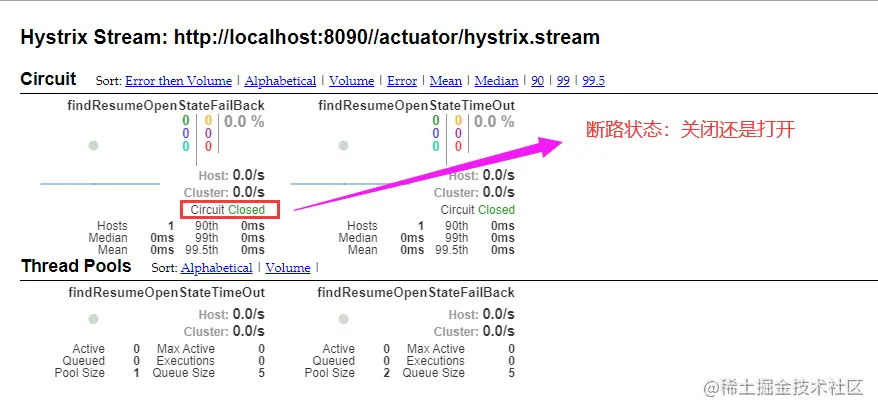Click Max Active value in FailBack thread pool
The width and height of the screenshot is (878, 412).
[511, 349]
